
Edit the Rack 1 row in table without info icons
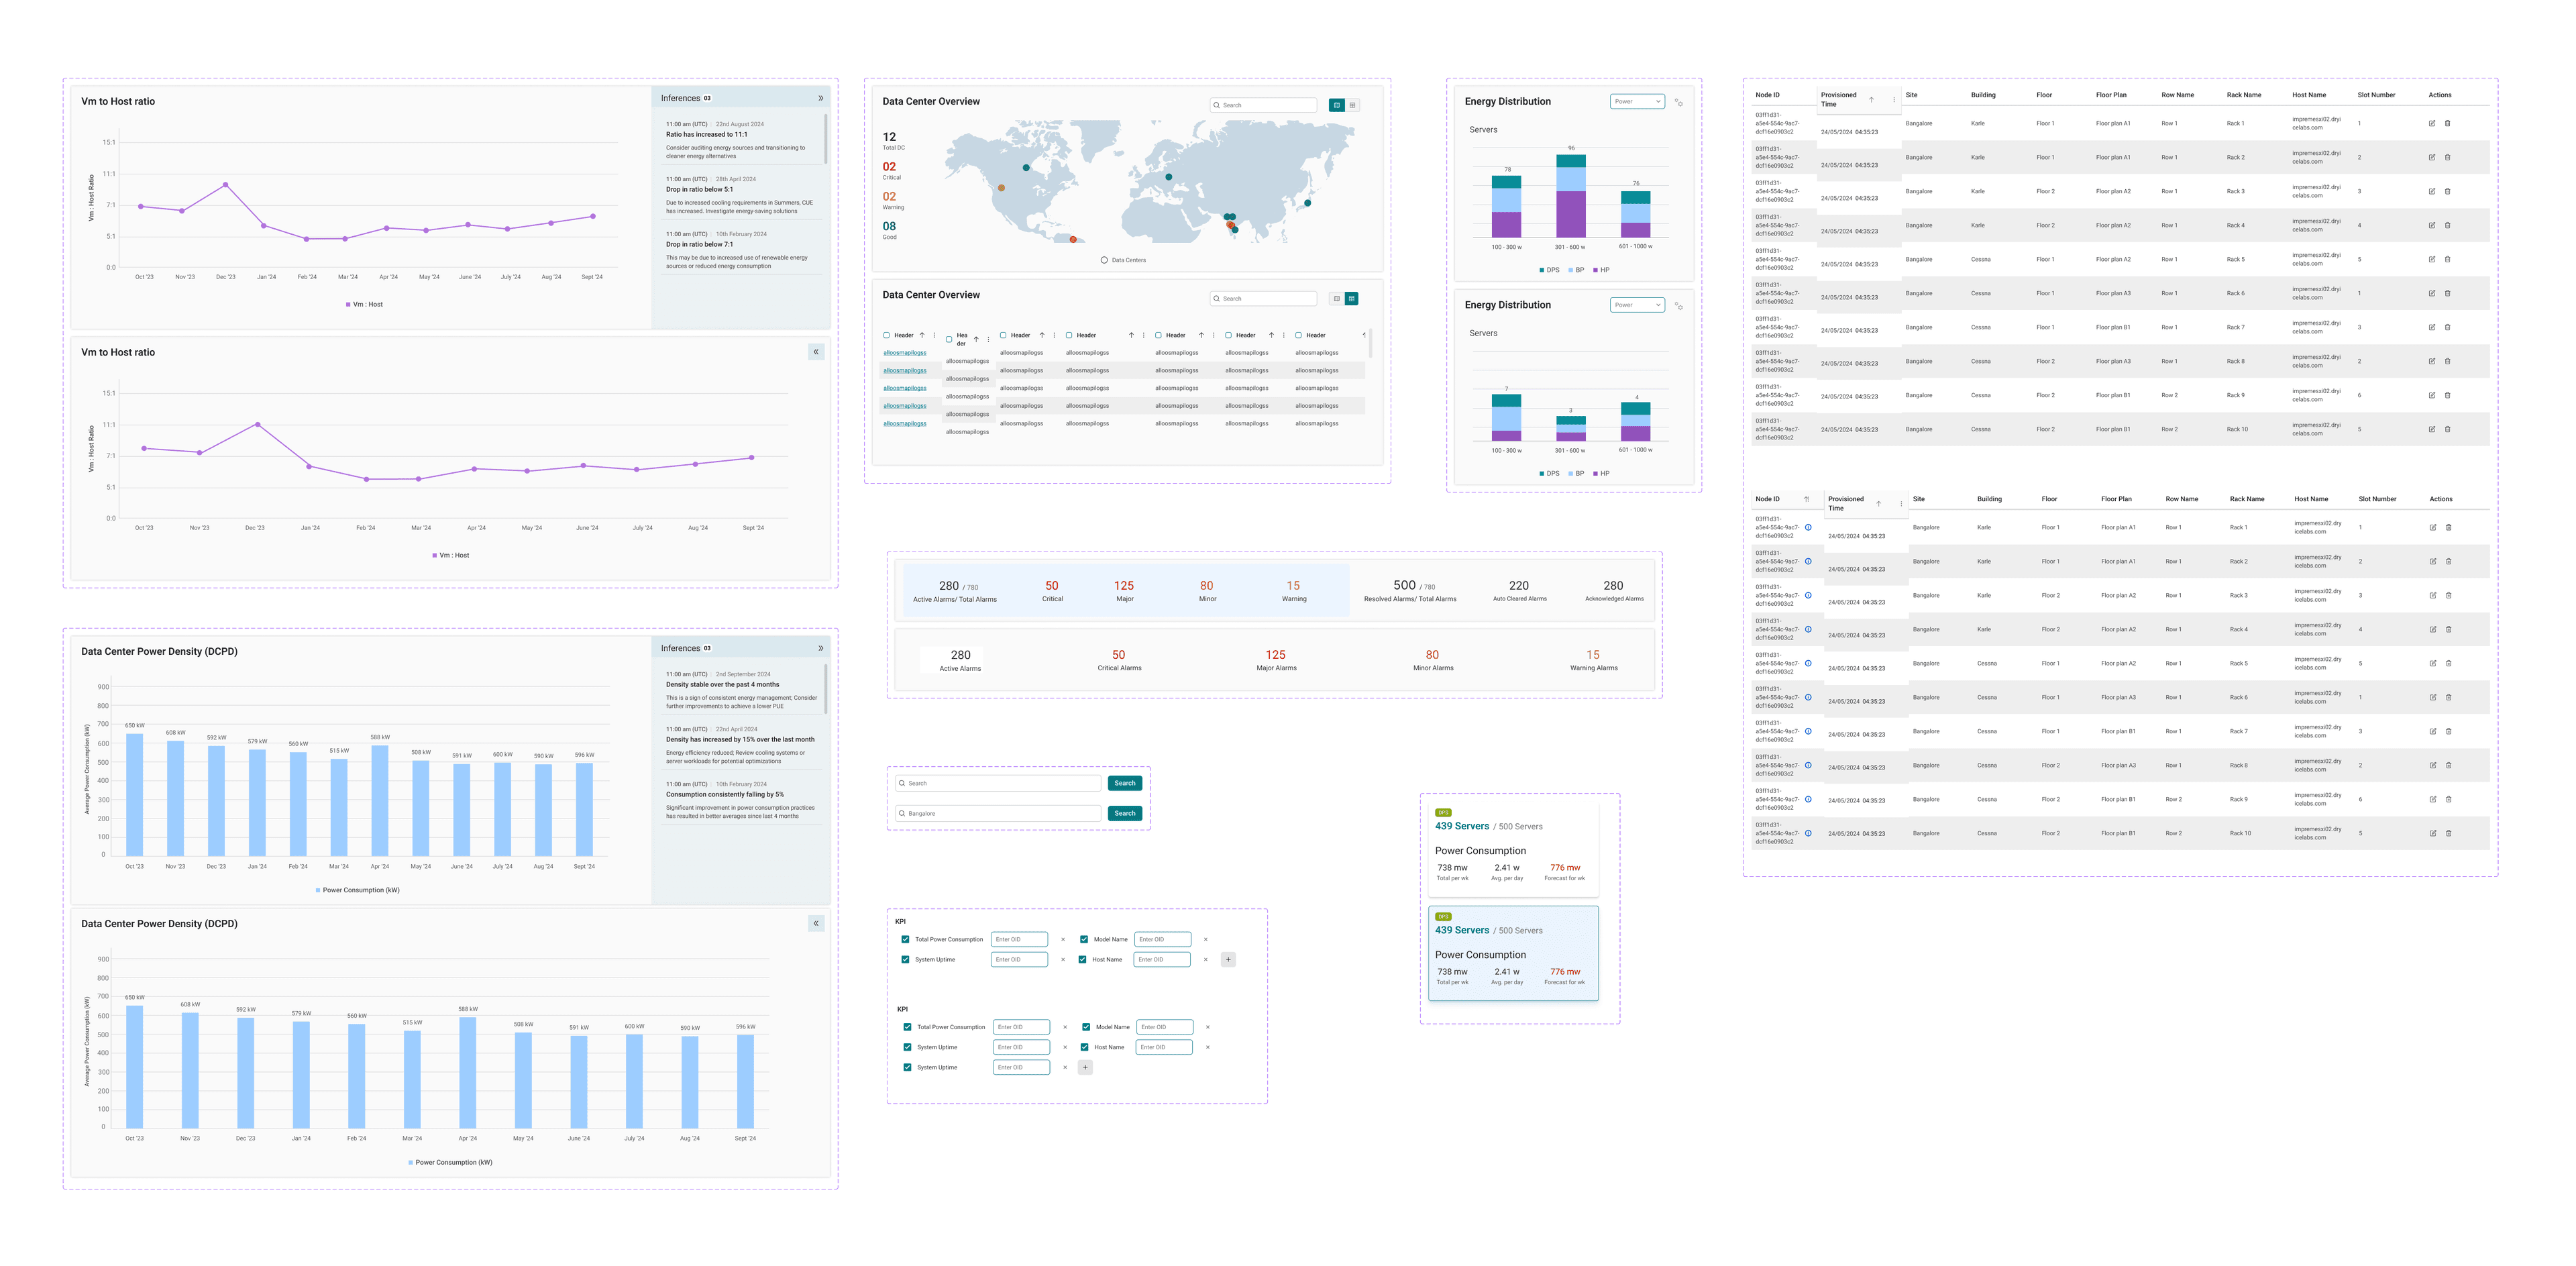click(x=2432, y=123)
